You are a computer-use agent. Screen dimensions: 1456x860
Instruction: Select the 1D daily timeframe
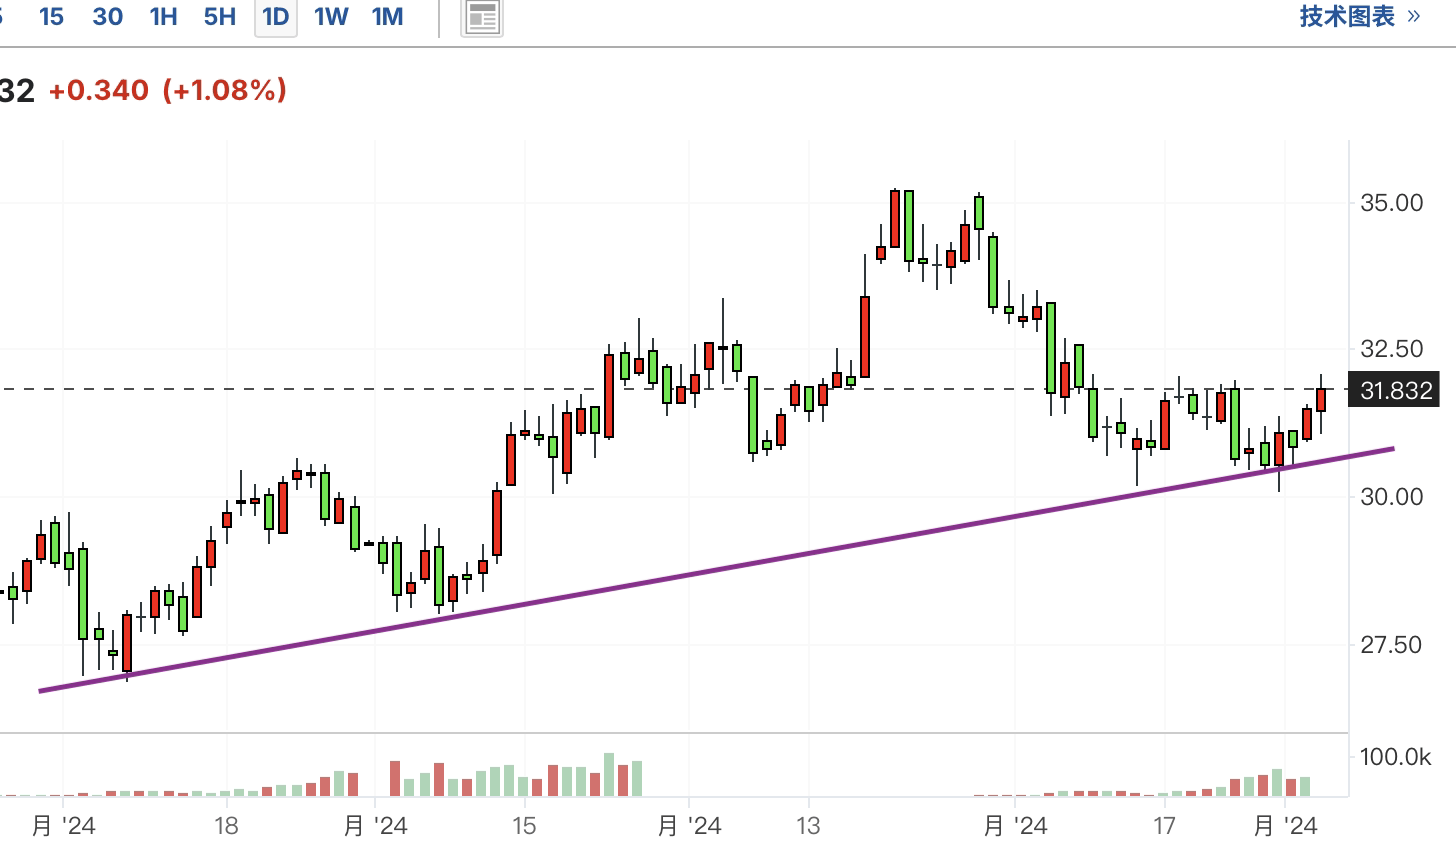tap(275, 17)
